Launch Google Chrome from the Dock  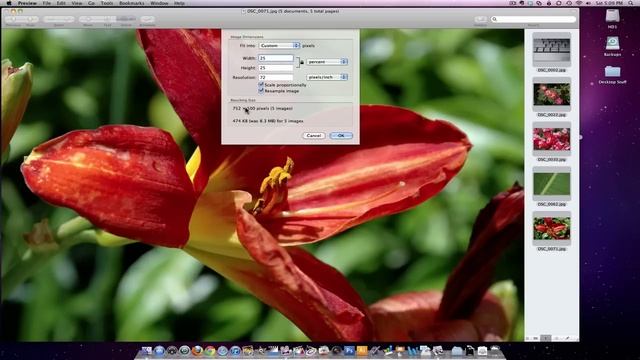coord(210,351)
